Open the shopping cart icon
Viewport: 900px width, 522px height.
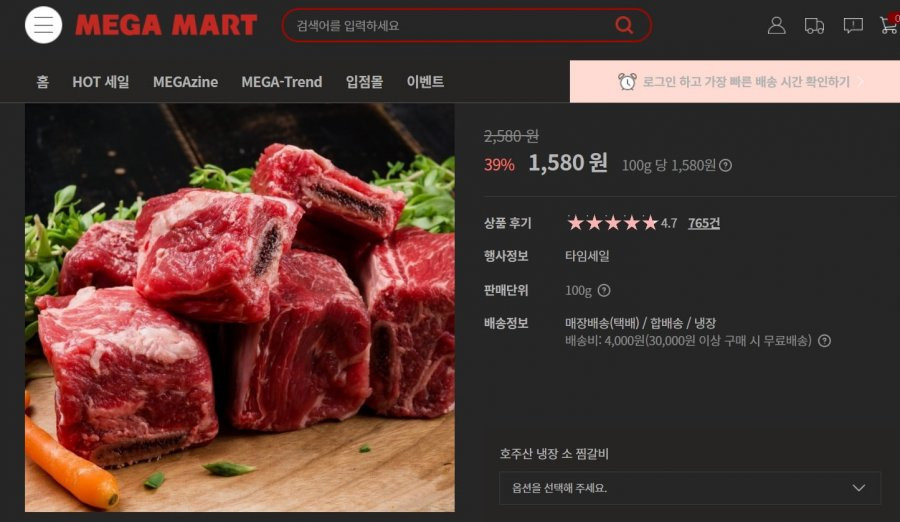point(889,25)
